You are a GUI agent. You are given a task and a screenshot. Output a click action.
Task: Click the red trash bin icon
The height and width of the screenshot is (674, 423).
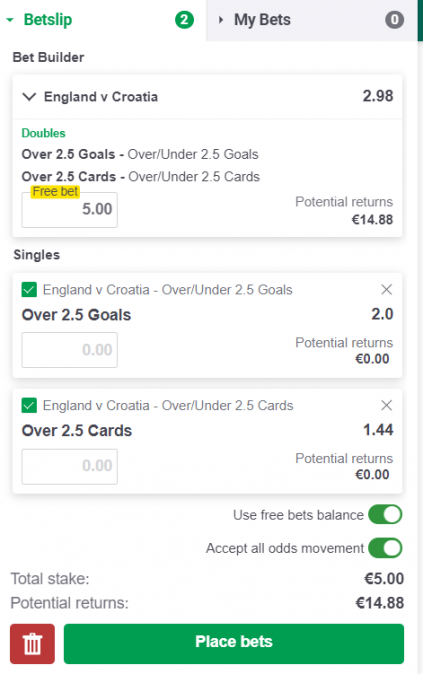pyautogui.click(x=32, y=643)
